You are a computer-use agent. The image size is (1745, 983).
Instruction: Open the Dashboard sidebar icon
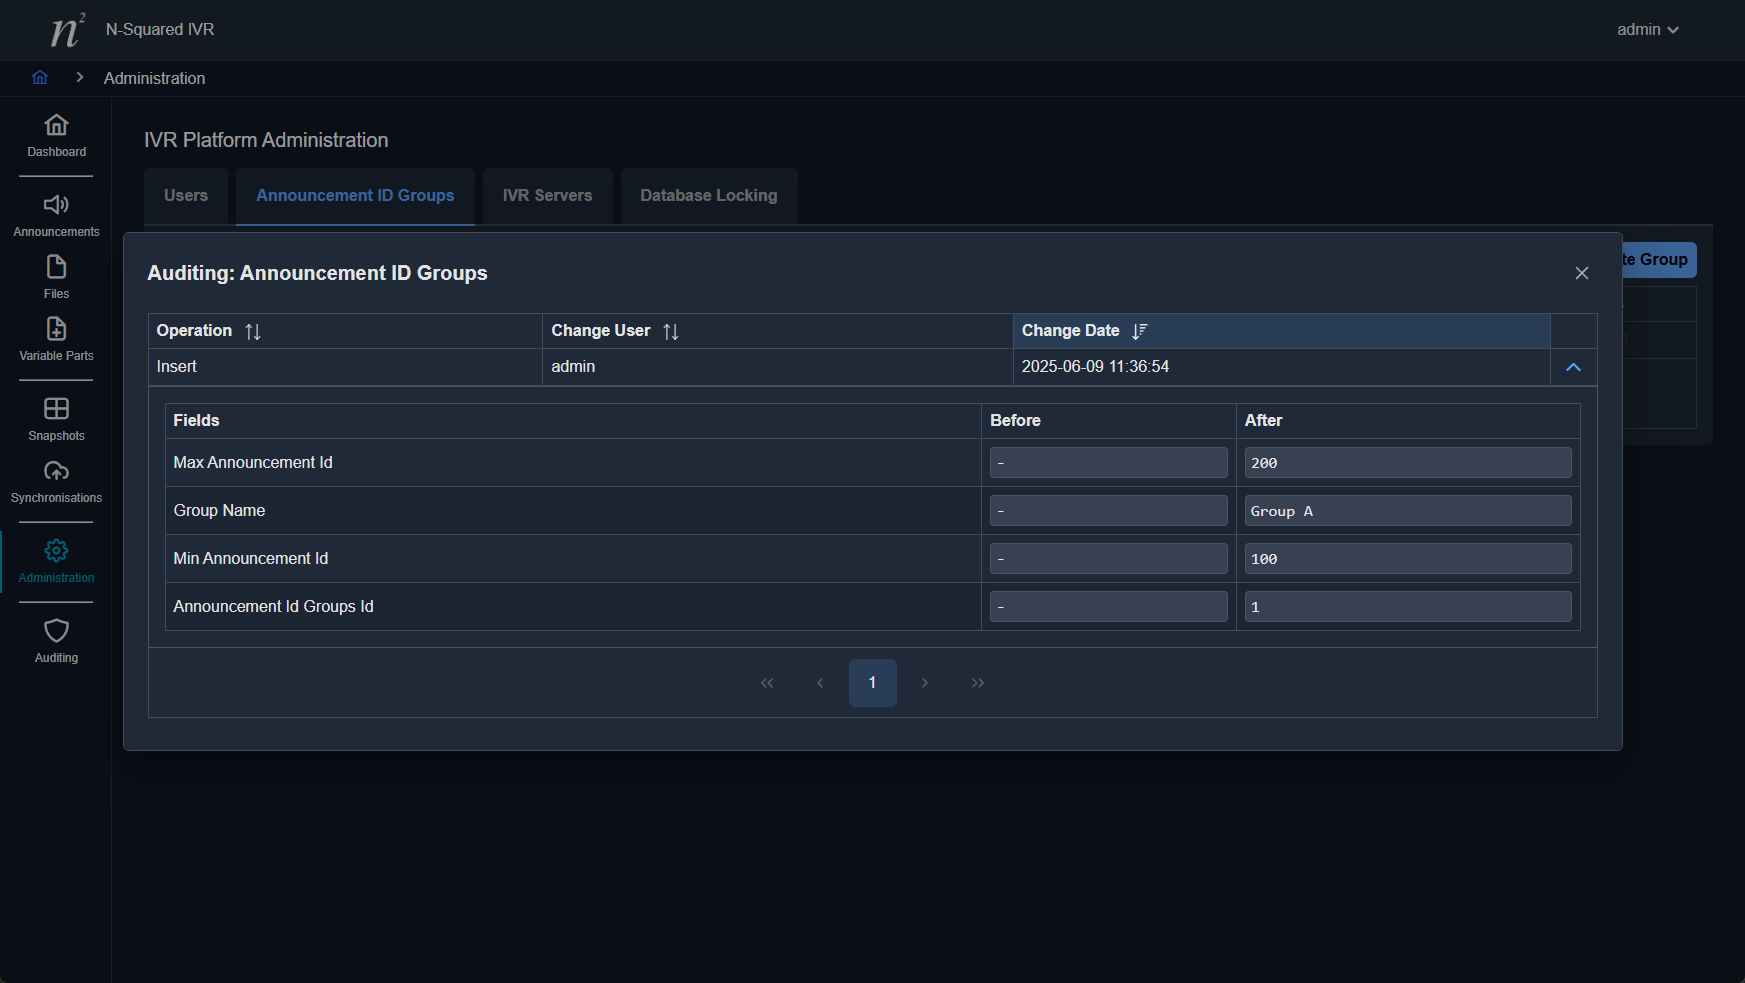[x=56, y=126]
